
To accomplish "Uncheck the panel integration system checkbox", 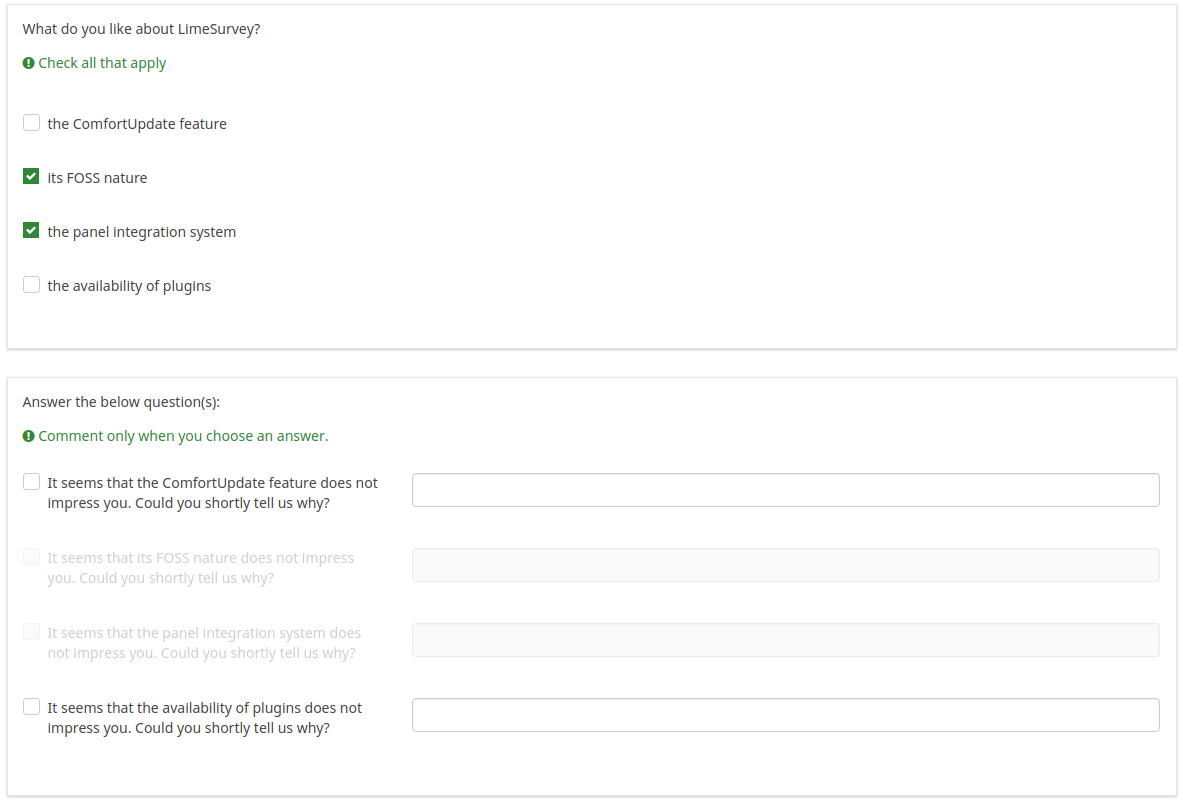I will (32, 231).
